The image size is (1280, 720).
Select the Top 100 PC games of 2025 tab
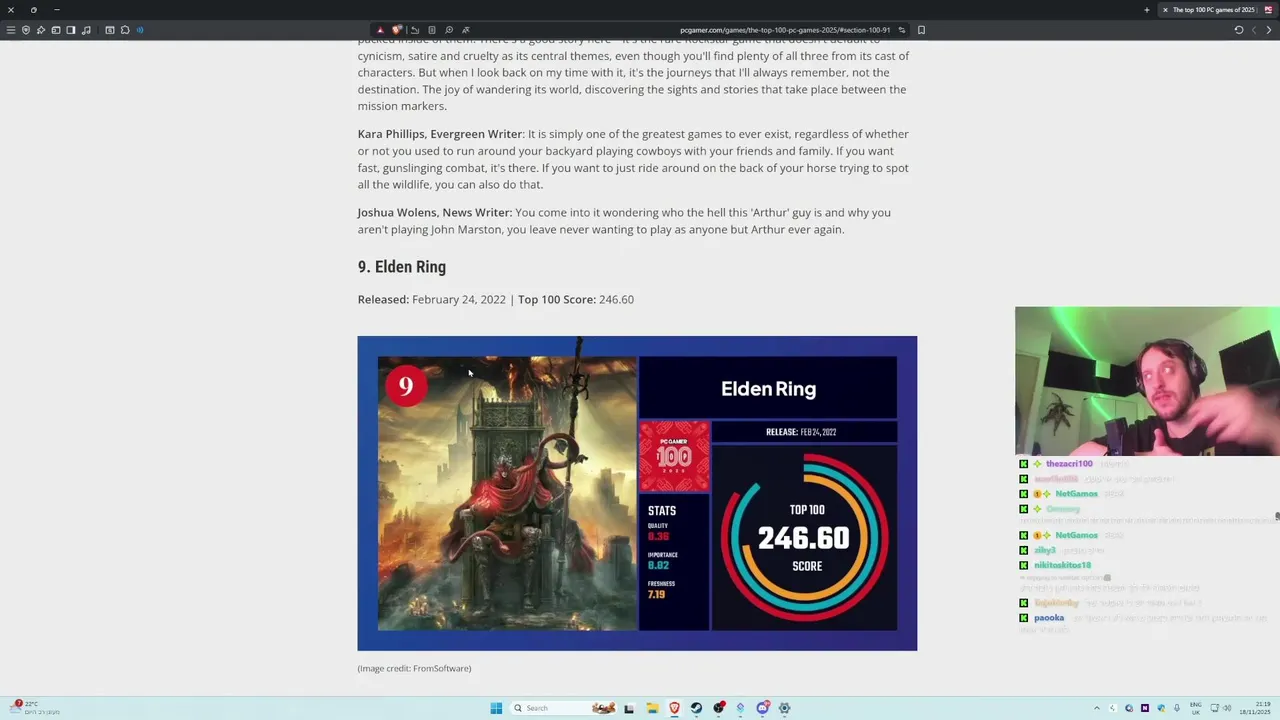point(1217,10)
